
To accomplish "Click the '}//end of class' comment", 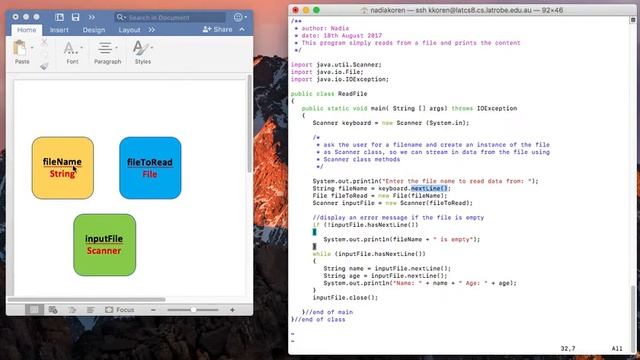I will 318,319.
